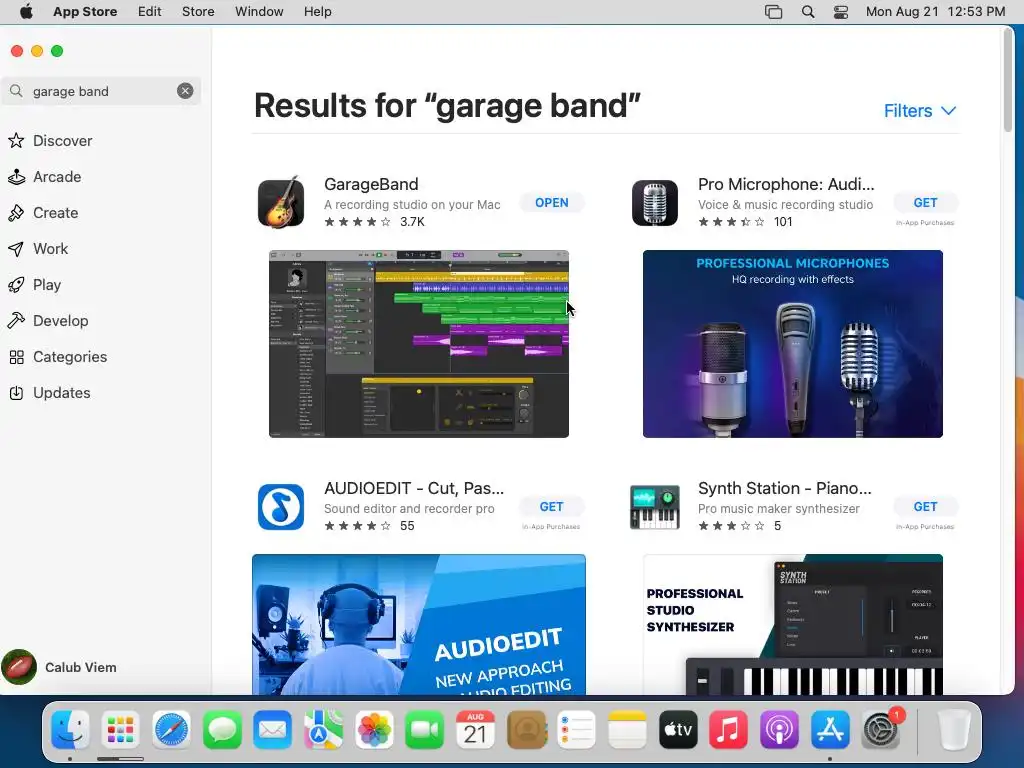
Task: Click the garage band search field
Action: tap(101, 91)
